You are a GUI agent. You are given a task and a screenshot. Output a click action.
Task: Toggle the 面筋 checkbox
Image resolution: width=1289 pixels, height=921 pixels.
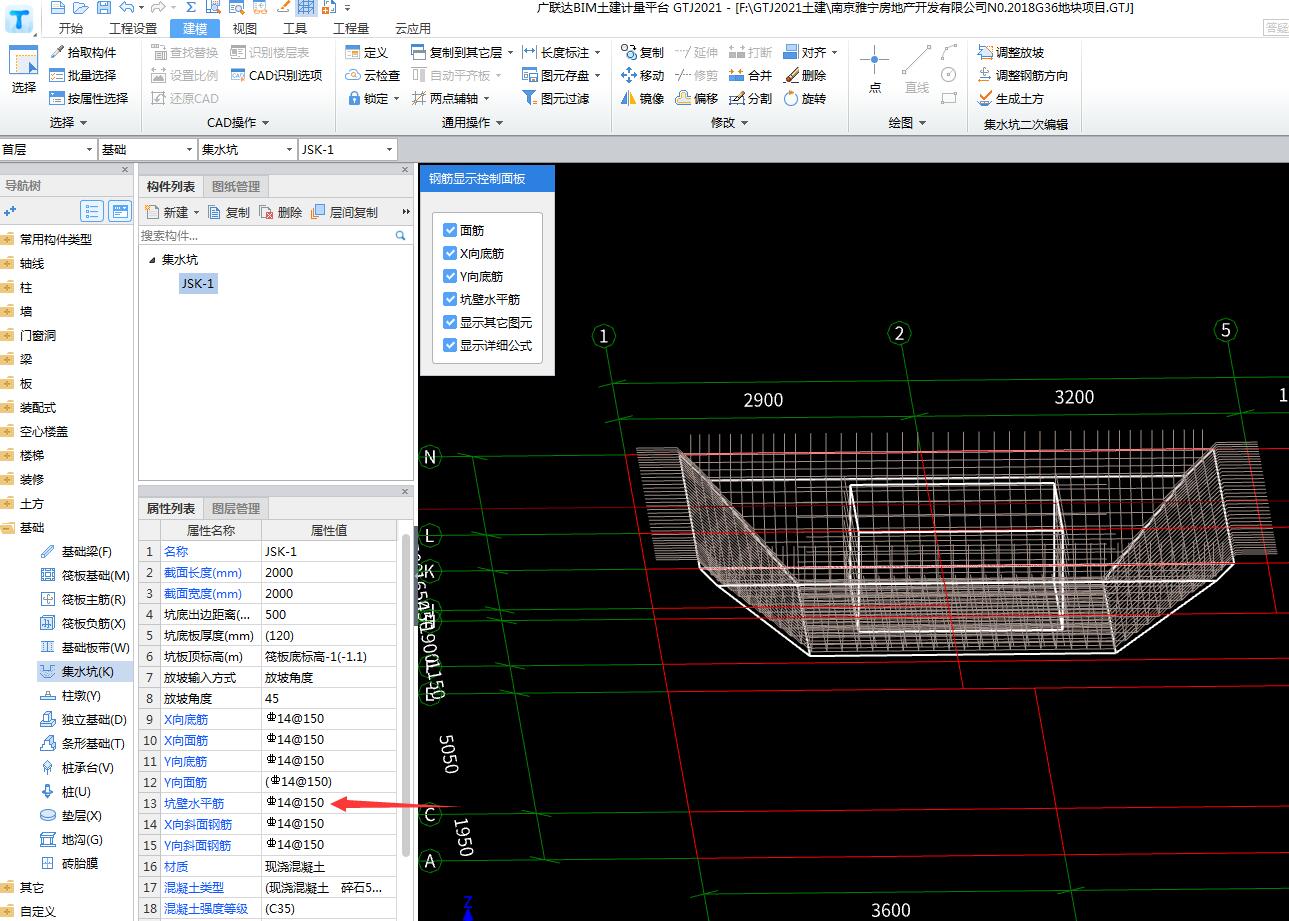[450, 230]
